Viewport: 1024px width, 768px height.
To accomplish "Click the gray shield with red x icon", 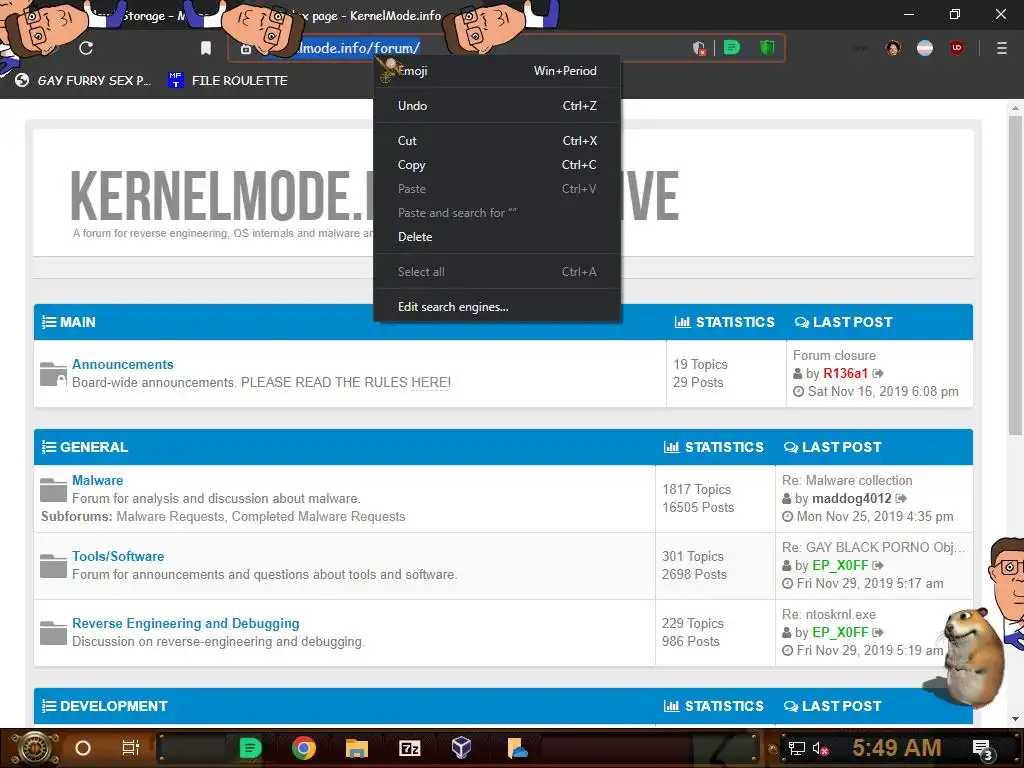I will coord(699,48).
